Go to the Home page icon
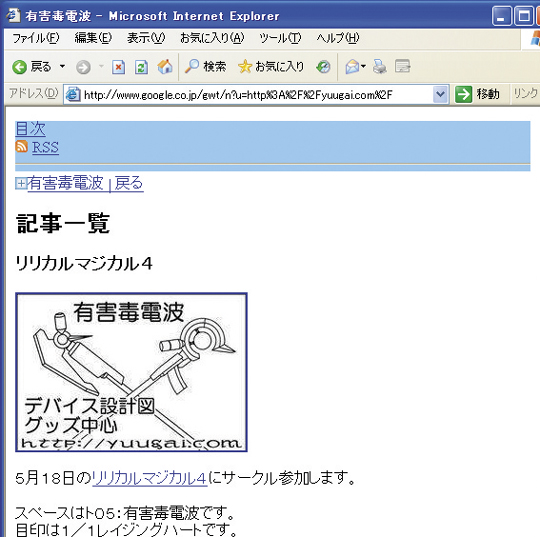This screenshot has height=537, width=540. [x=165, y=67]
